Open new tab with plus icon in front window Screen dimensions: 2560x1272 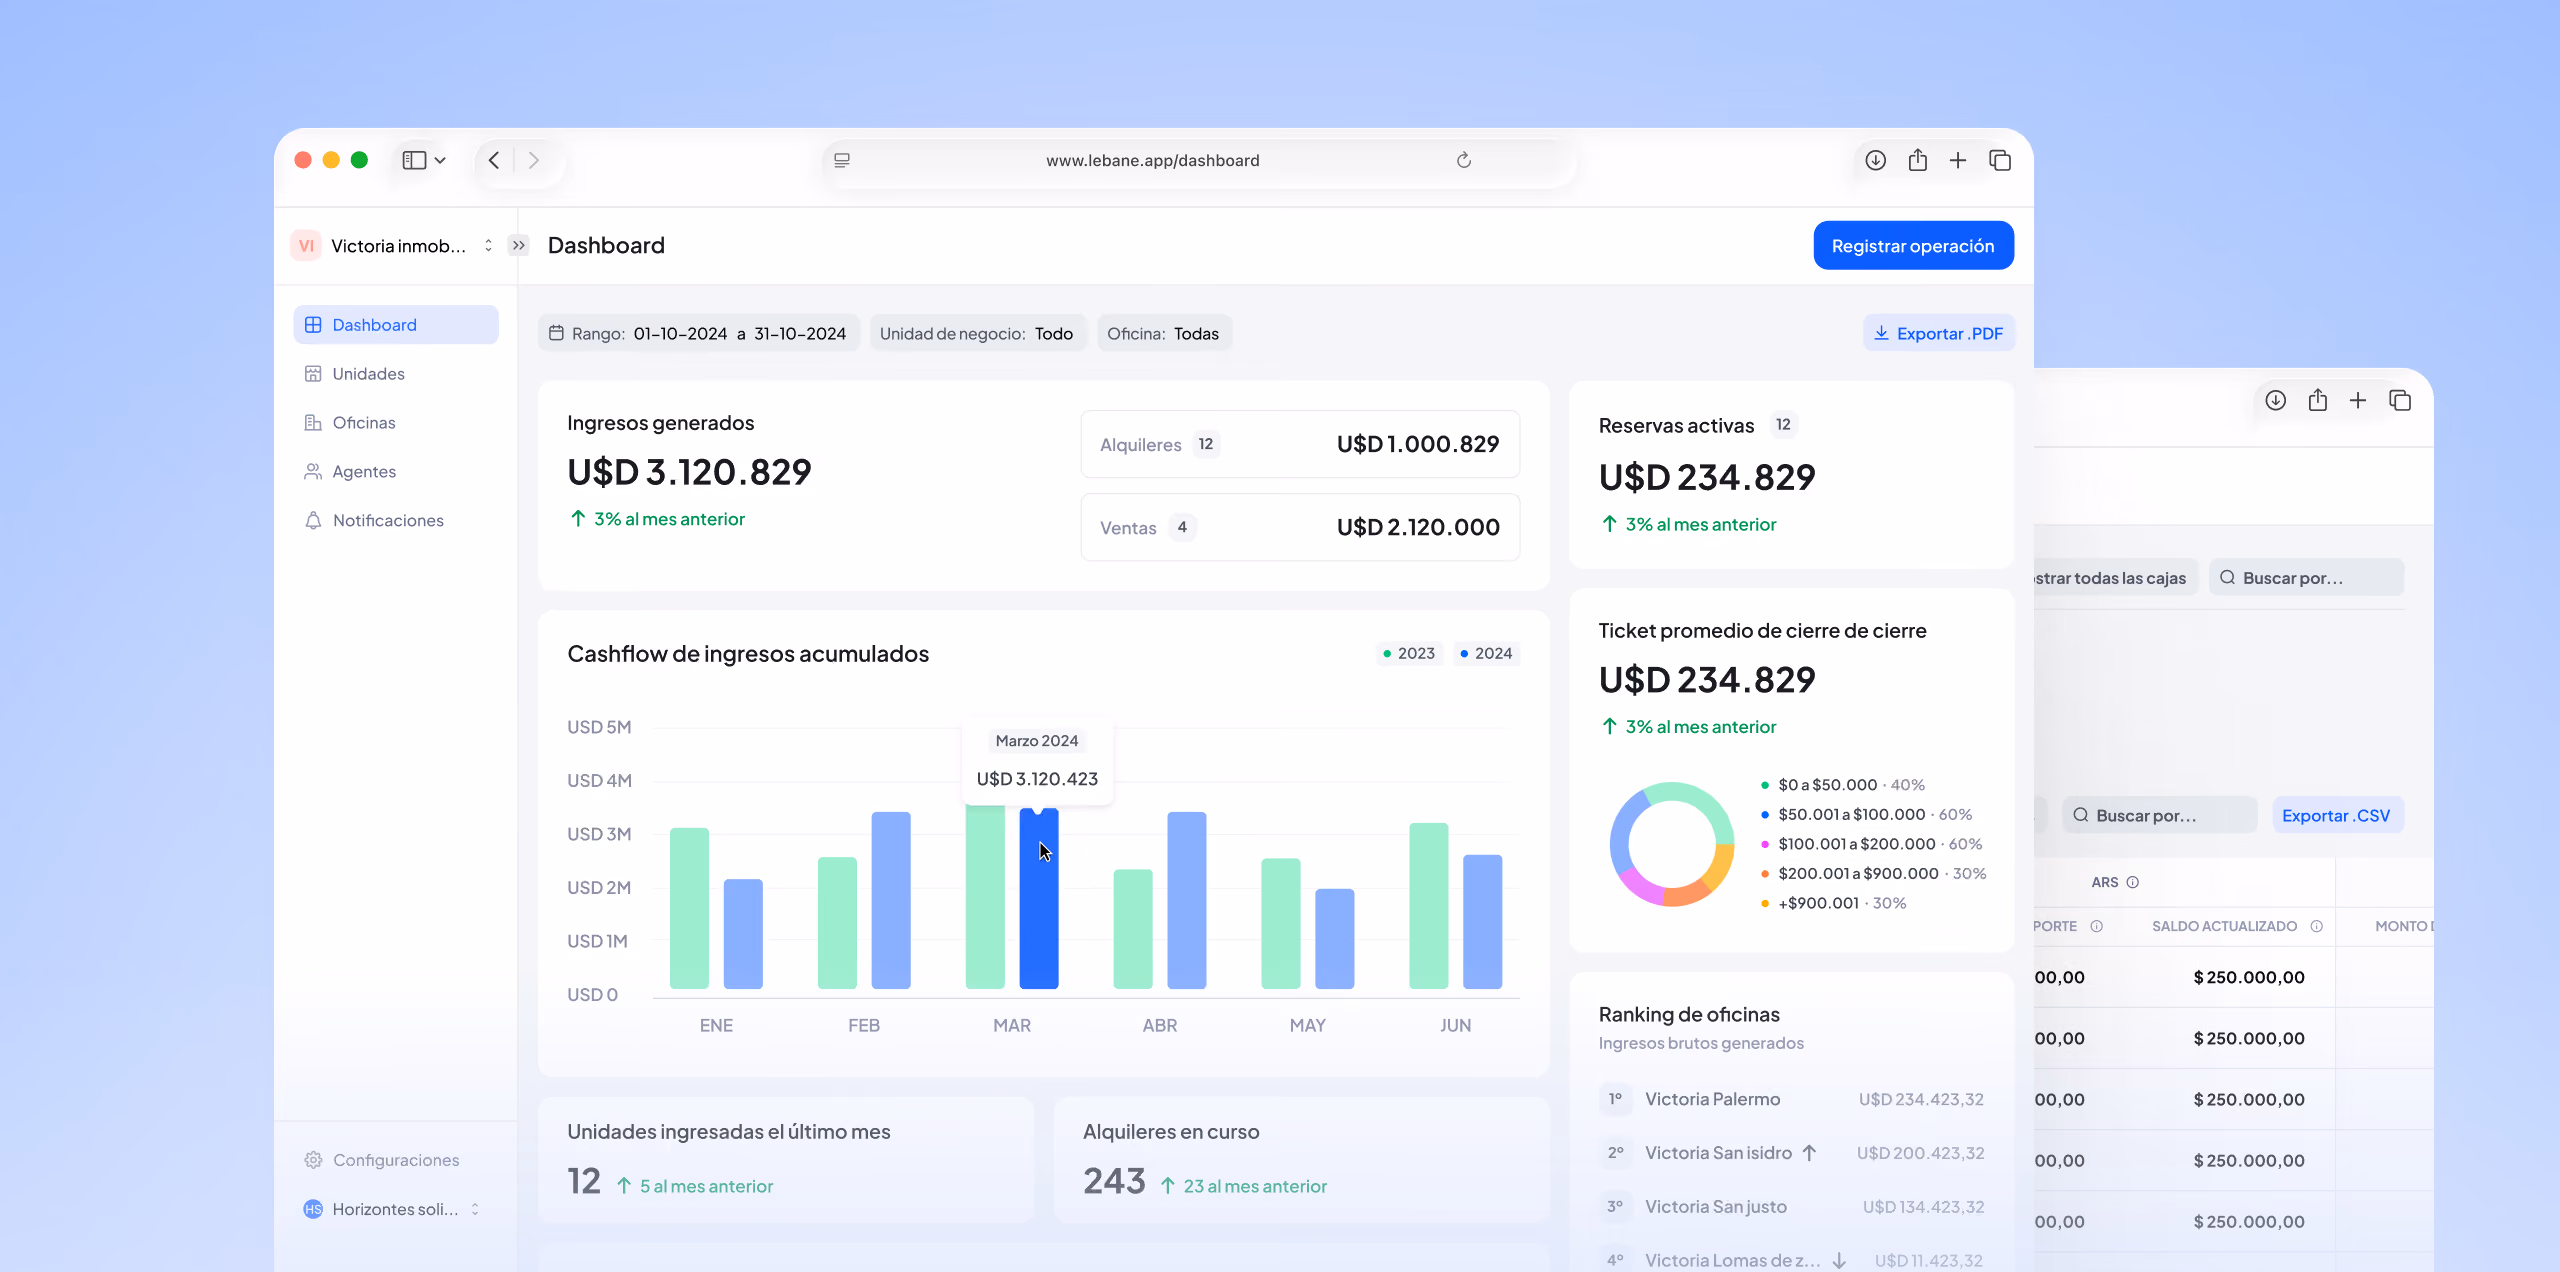pyautogui.click(x=1958, y=160)
